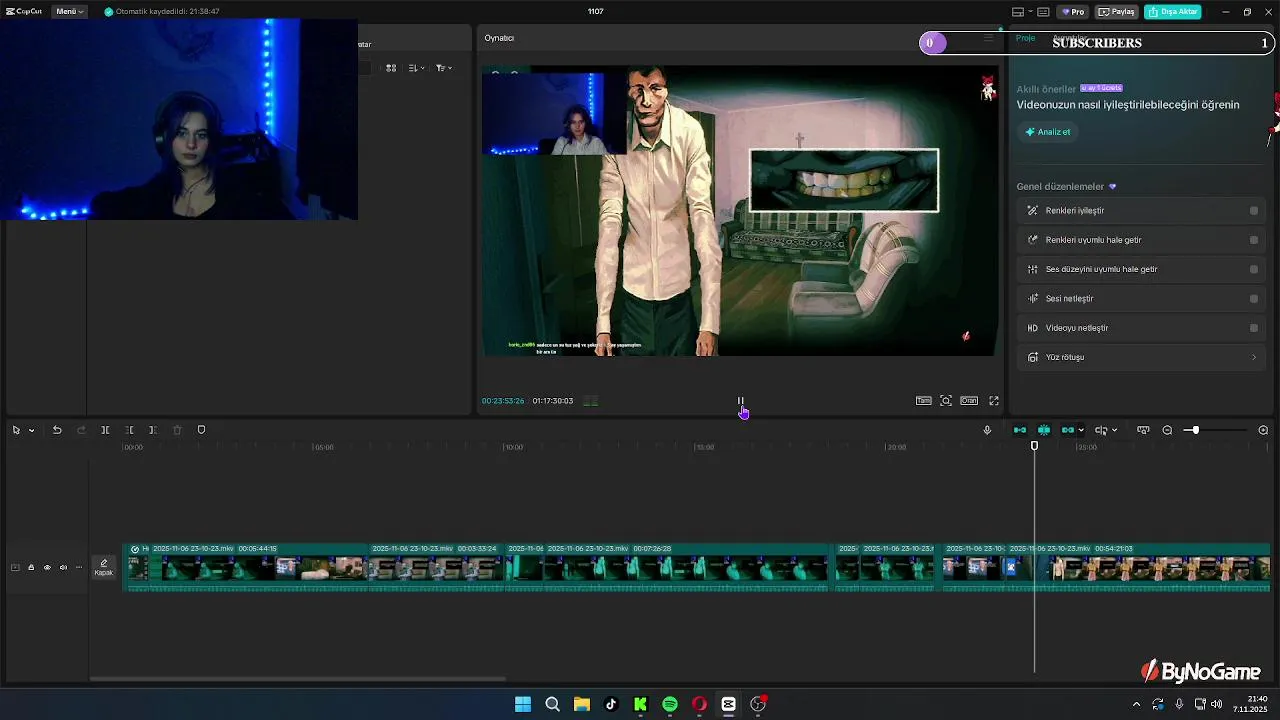Select the clip labeled 00:03:33:24
The image size is (1280, 720).
pos(436,568)
